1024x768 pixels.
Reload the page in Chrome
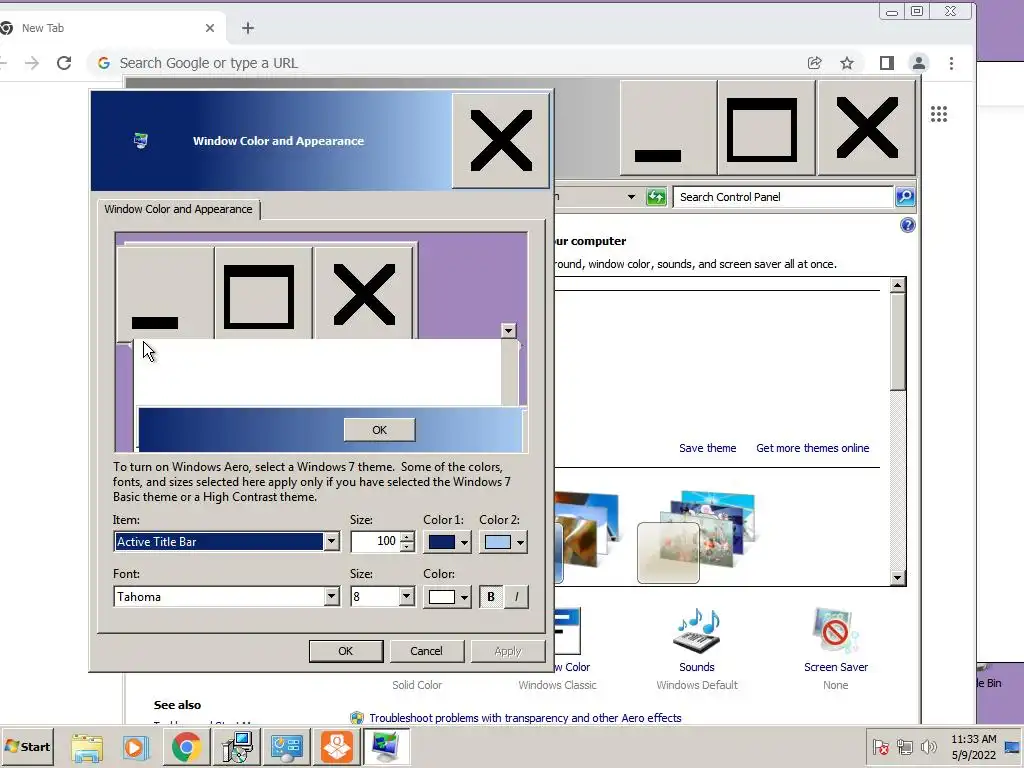(x=64, y=63)
